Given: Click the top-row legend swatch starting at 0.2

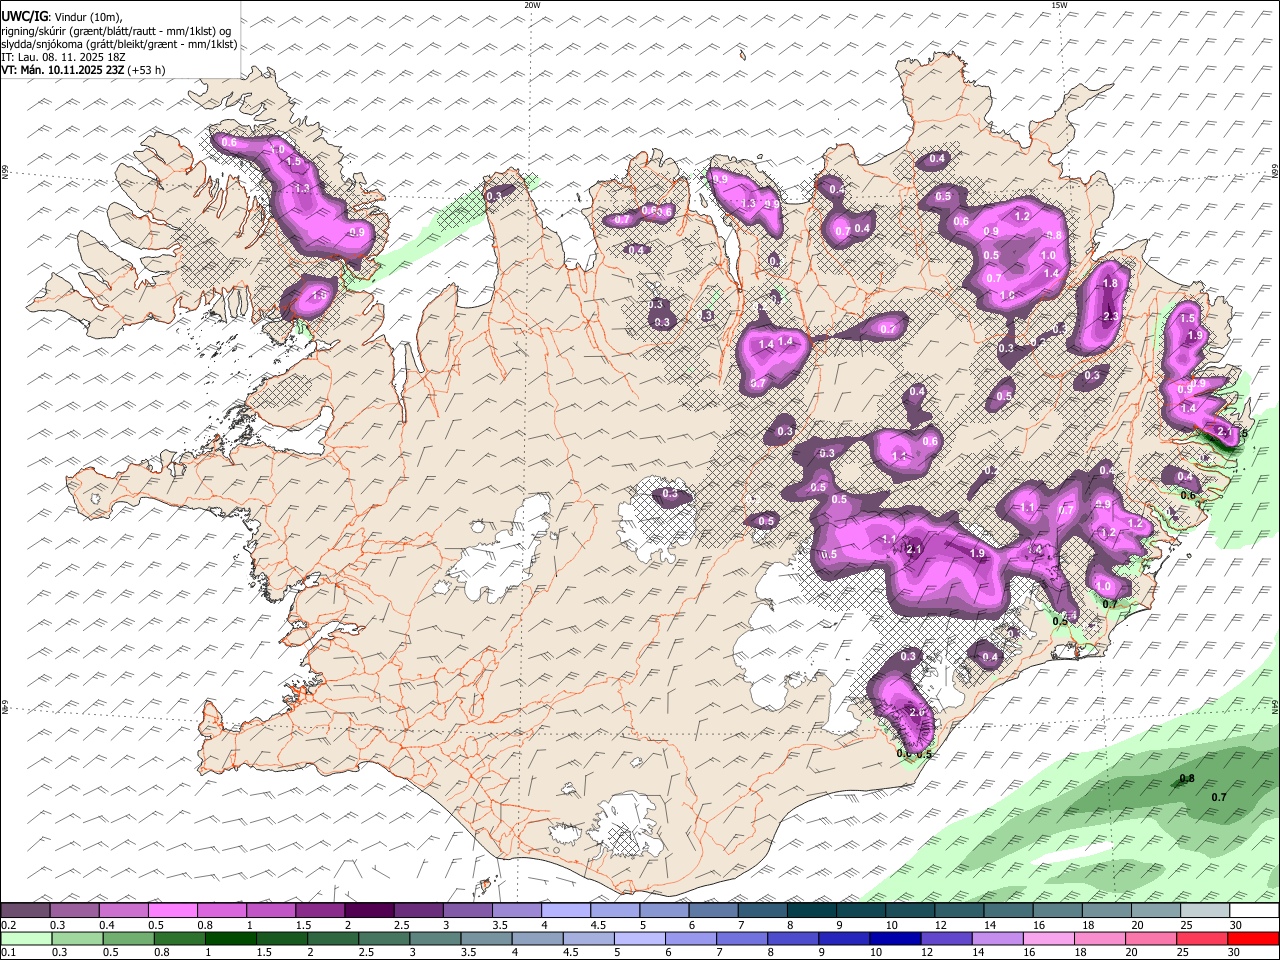Looking at the screenshot, I should click(x=25, y=910).
